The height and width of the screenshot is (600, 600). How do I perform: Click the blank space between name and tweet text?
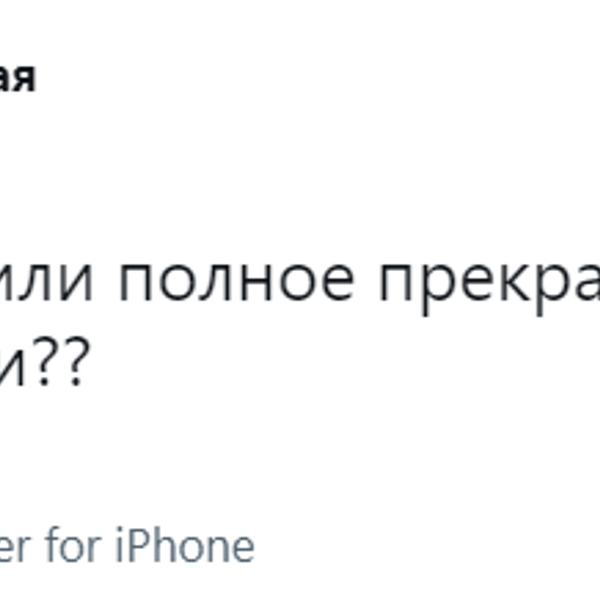click(268, 172)
